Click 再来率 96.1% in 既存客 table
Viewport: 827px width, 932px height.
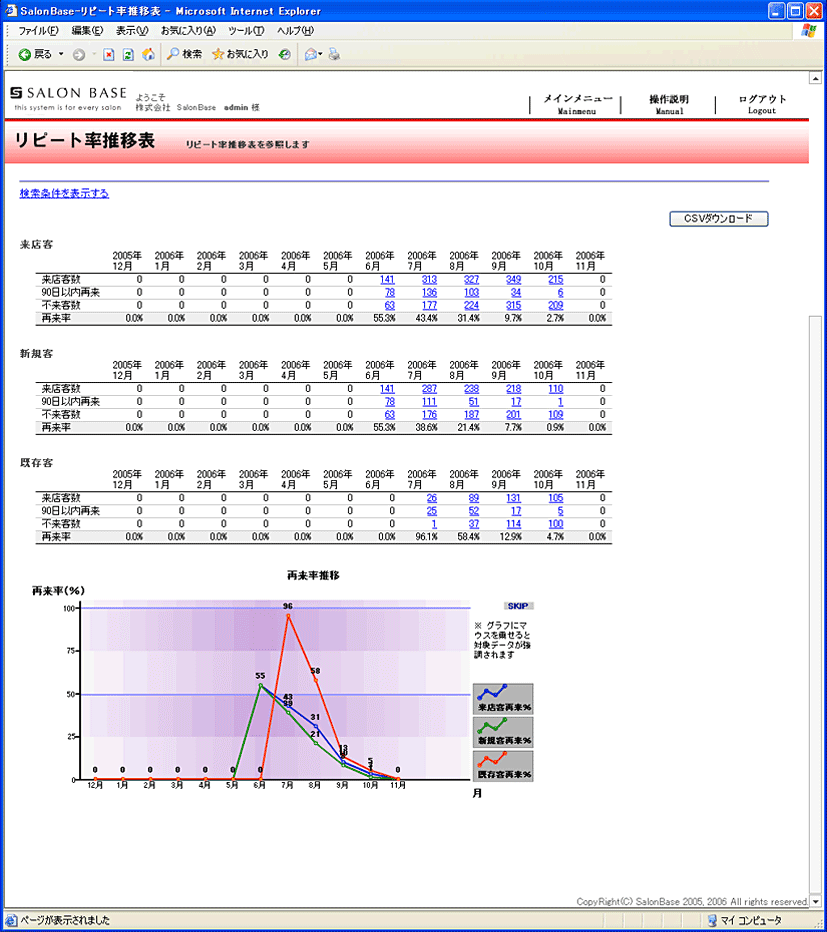[x=426, y=537]
